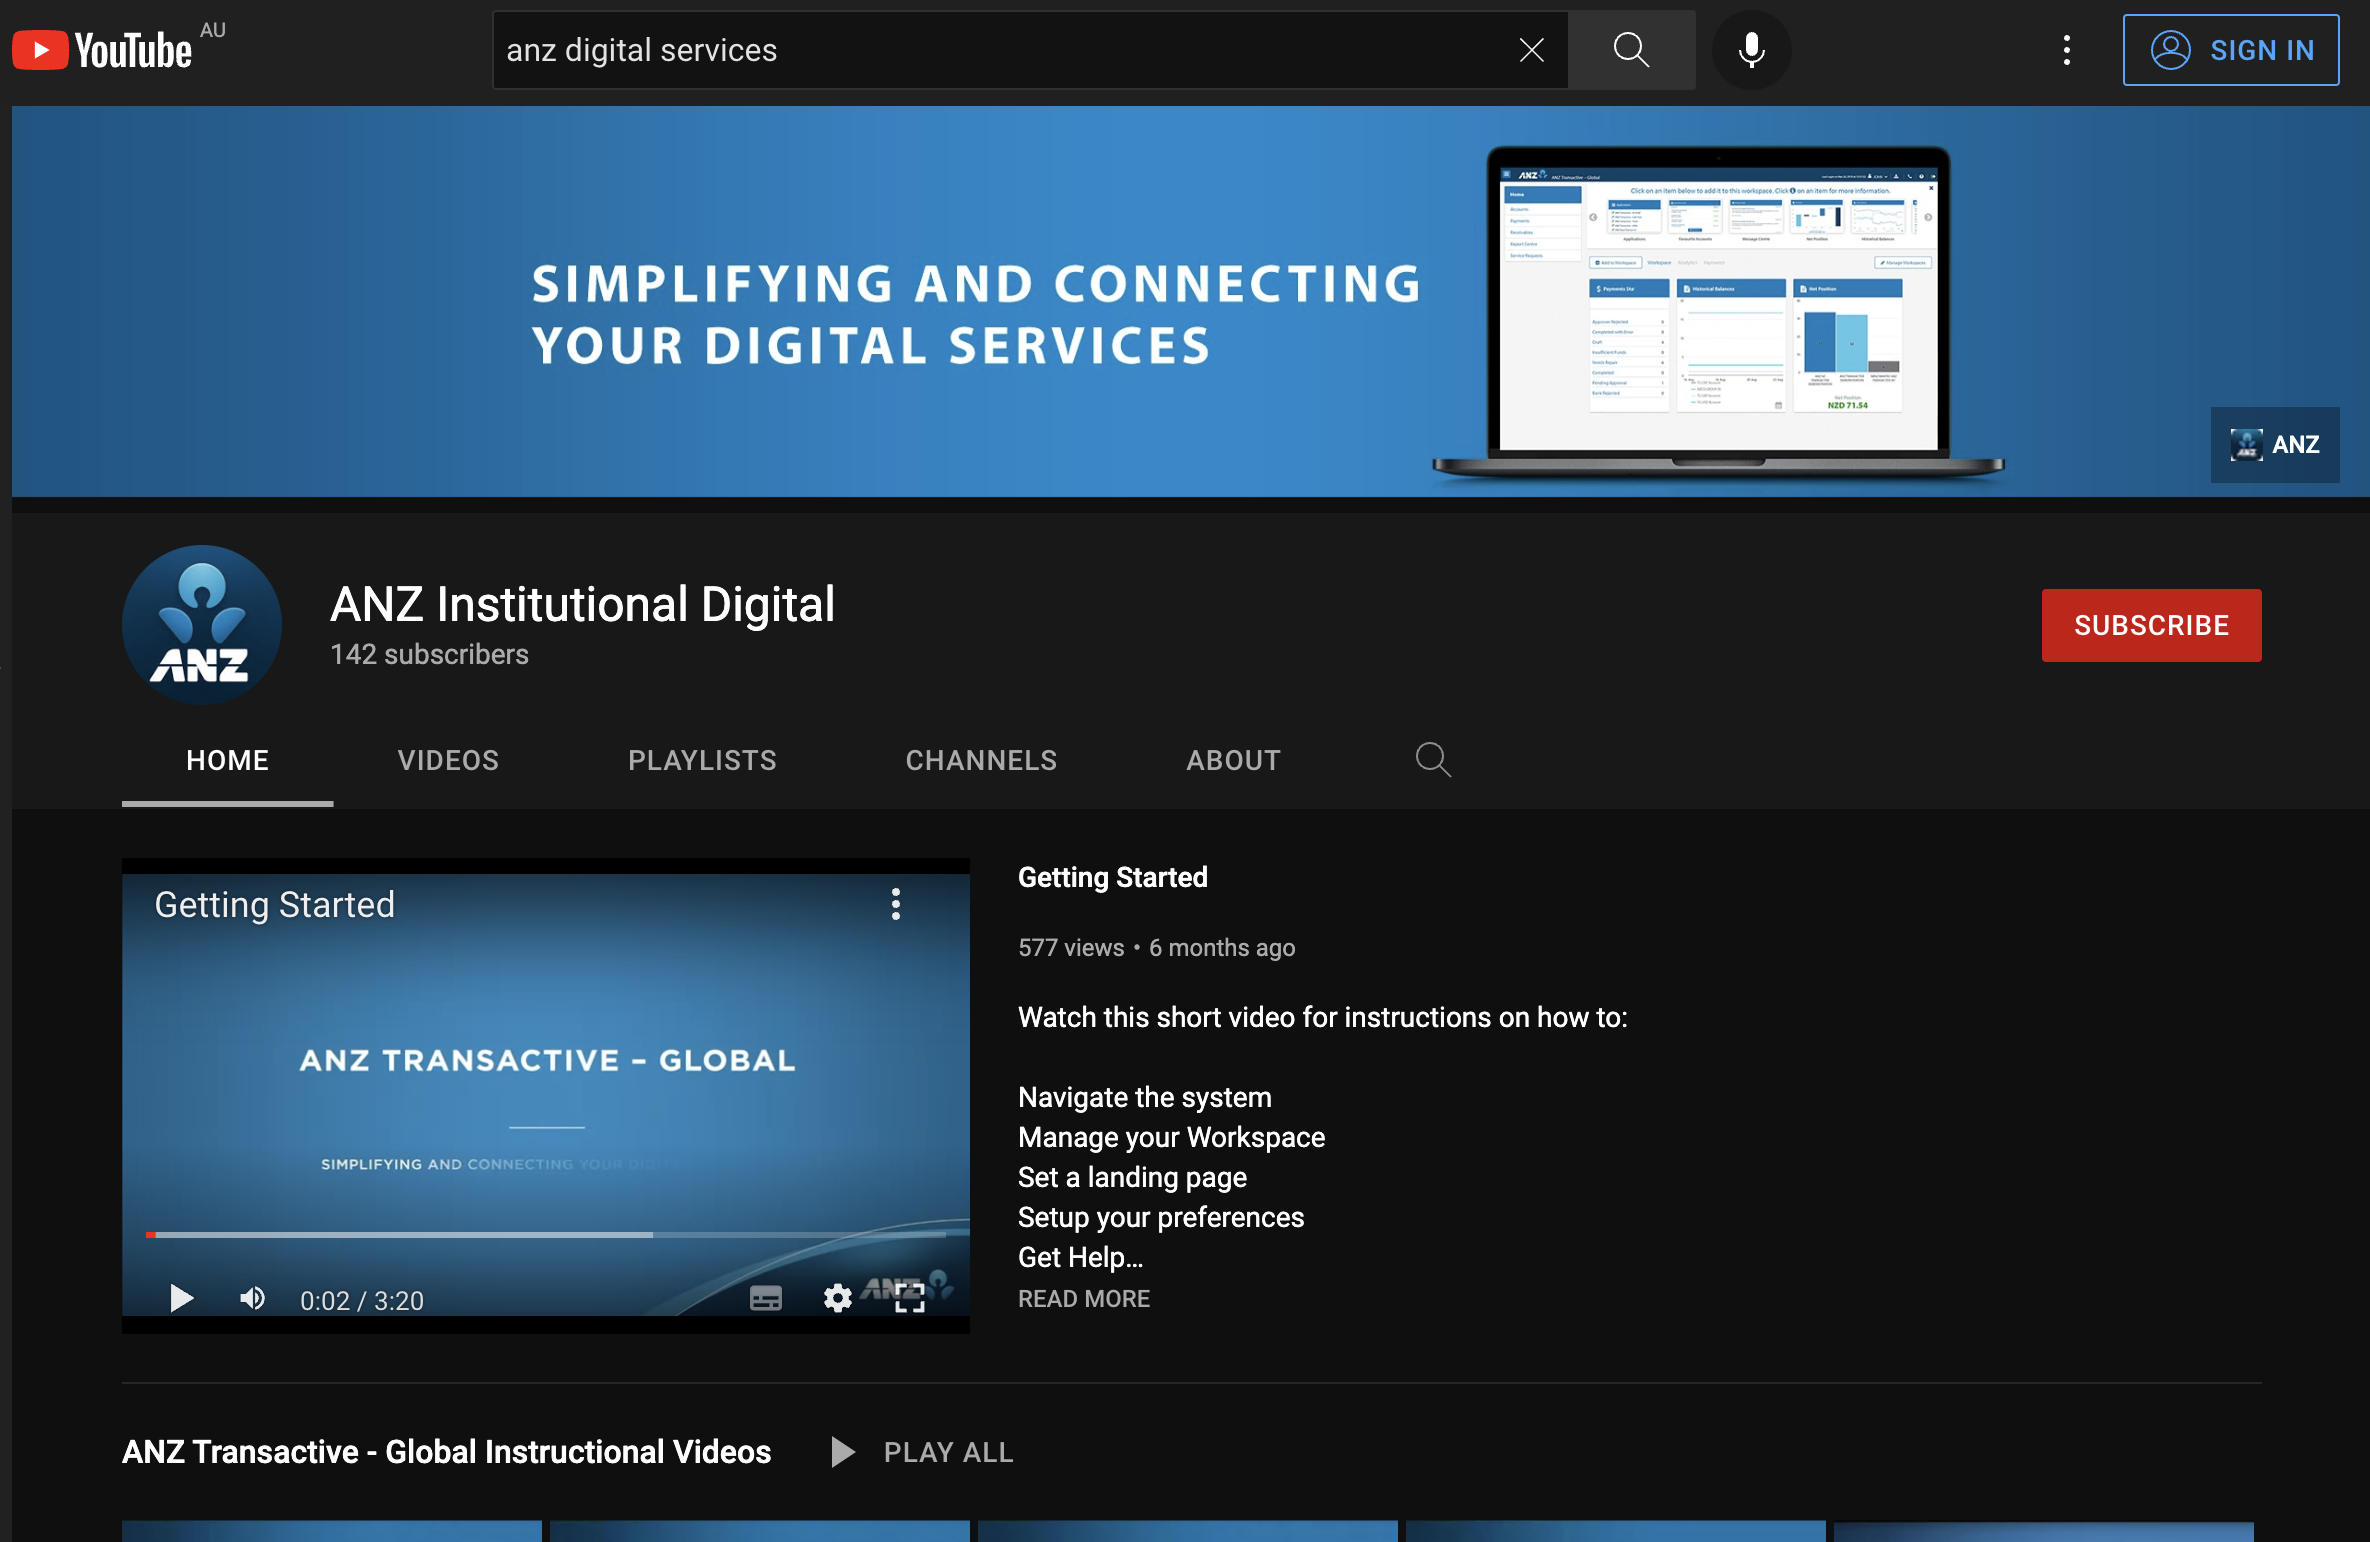
Task: Click the 'Navigate the system' description line
Action: point(1145,1098)
